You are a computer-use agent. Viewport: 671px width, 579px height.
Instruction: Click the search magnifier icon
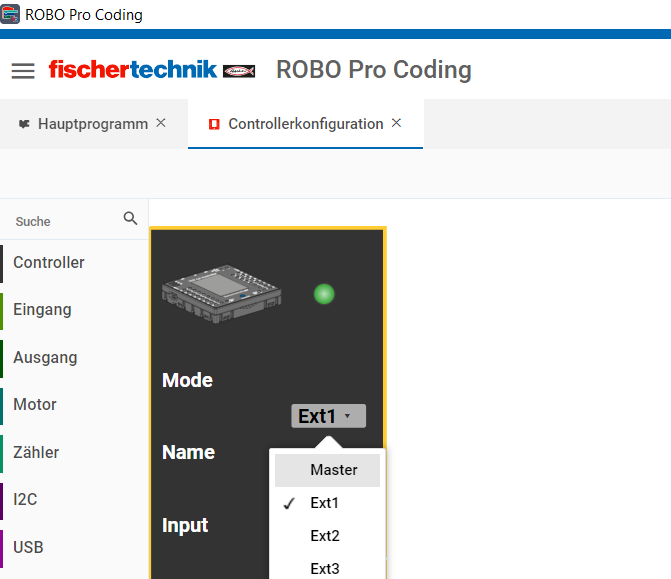130,219
